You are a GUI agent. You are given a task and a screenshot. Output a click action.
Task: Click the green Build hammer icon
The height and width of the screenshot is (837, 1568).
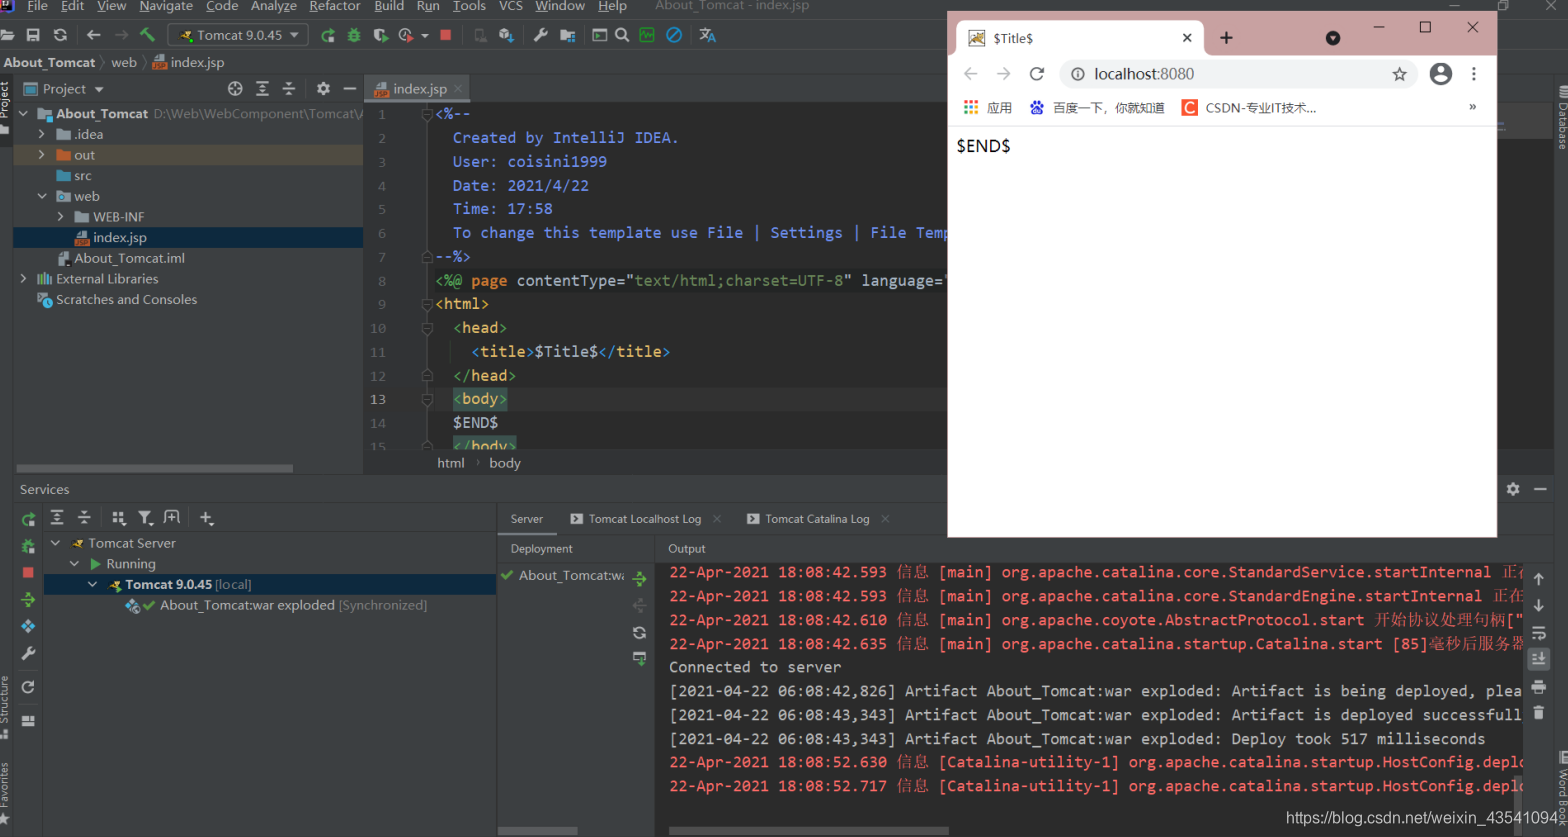click(x=147, y=35)
